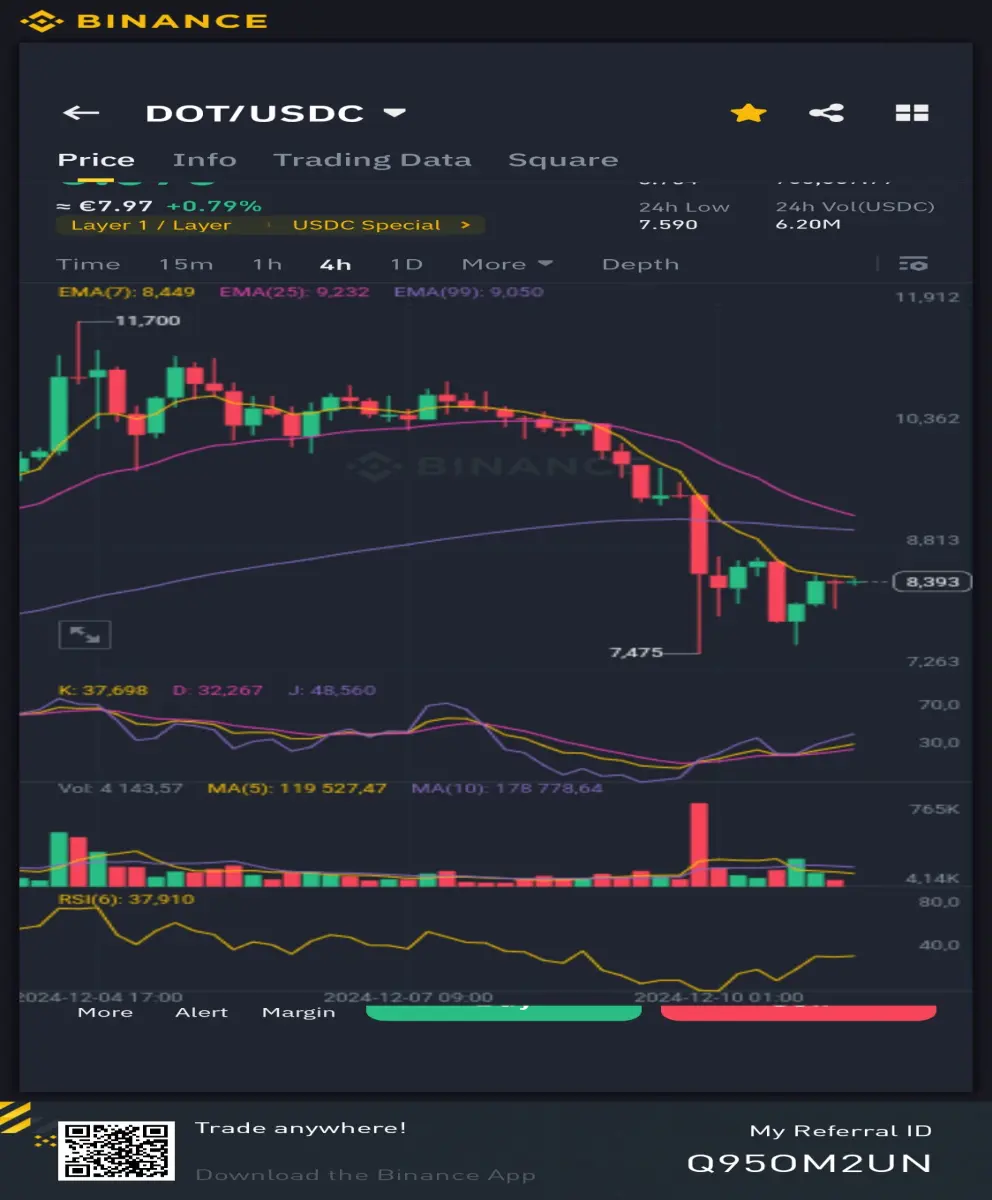
Task: Click the More button at bottom
Action: 105,1012
